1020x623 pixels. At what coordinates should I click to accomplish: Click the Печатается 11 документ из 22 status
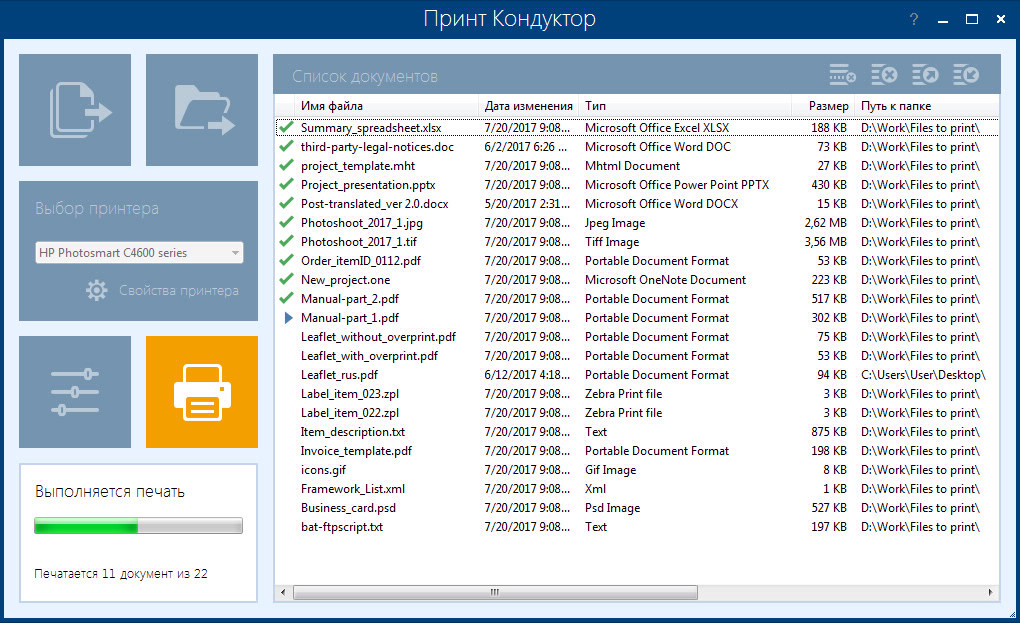pos(121,574)
